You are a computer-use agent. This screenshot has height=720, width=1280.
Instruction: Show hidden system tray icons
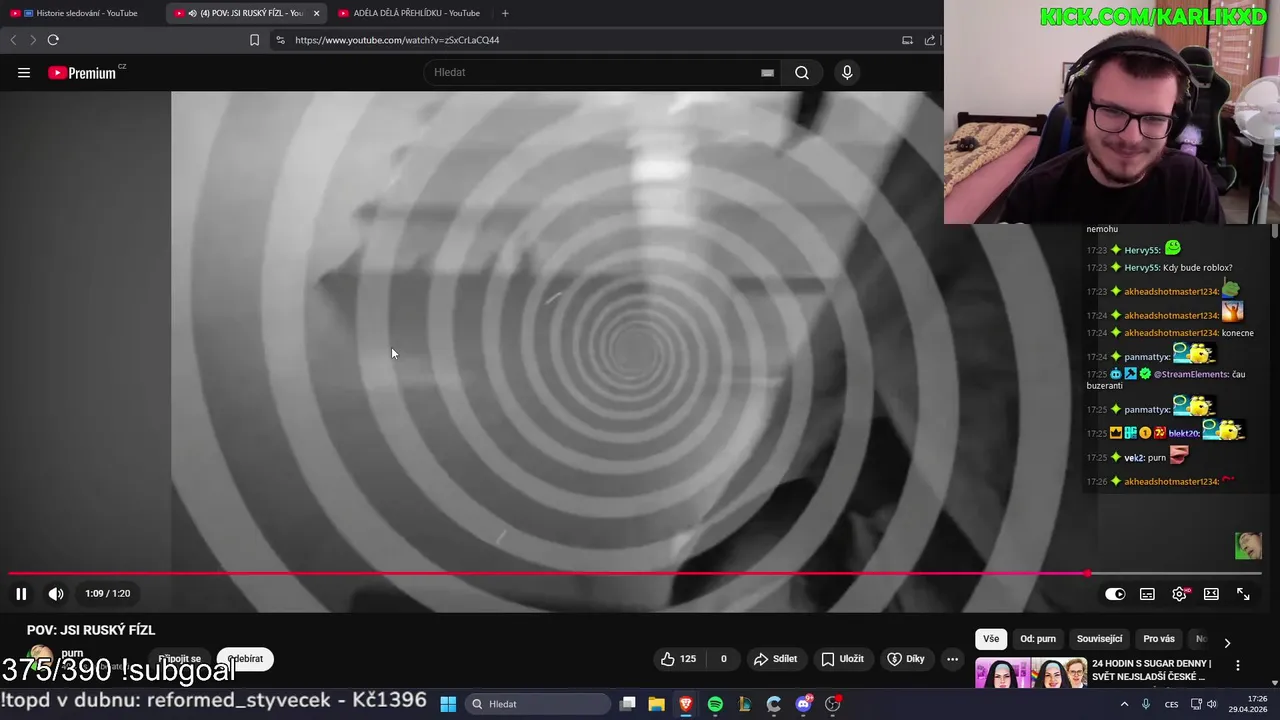1124,704
